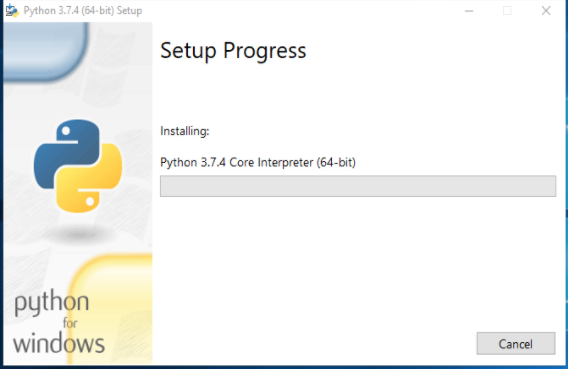The width and height of the screenshot is (568, 369).
Task: Click the greyed-out maximize button
Action: [507, 11]
